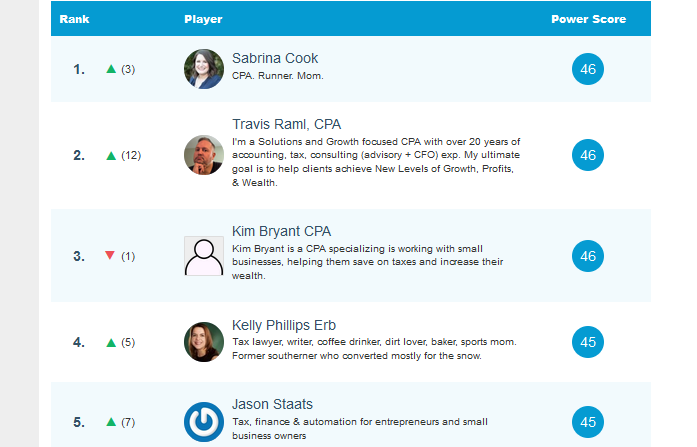697x447 pixels.
Task: Open Sabrina Cook's profile name link
Action: pos(275,58)
